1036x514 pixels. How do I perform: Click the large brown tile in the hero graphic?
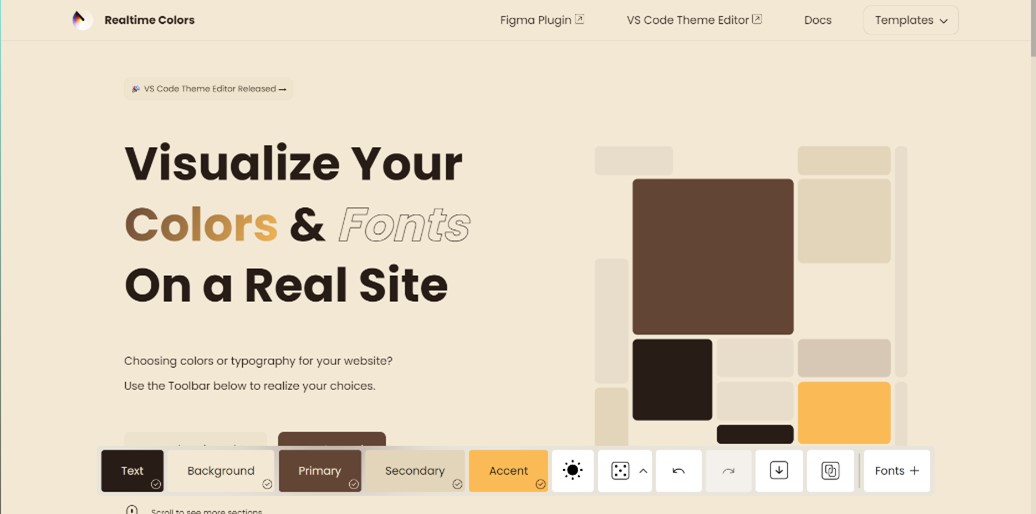pos(712,256)
